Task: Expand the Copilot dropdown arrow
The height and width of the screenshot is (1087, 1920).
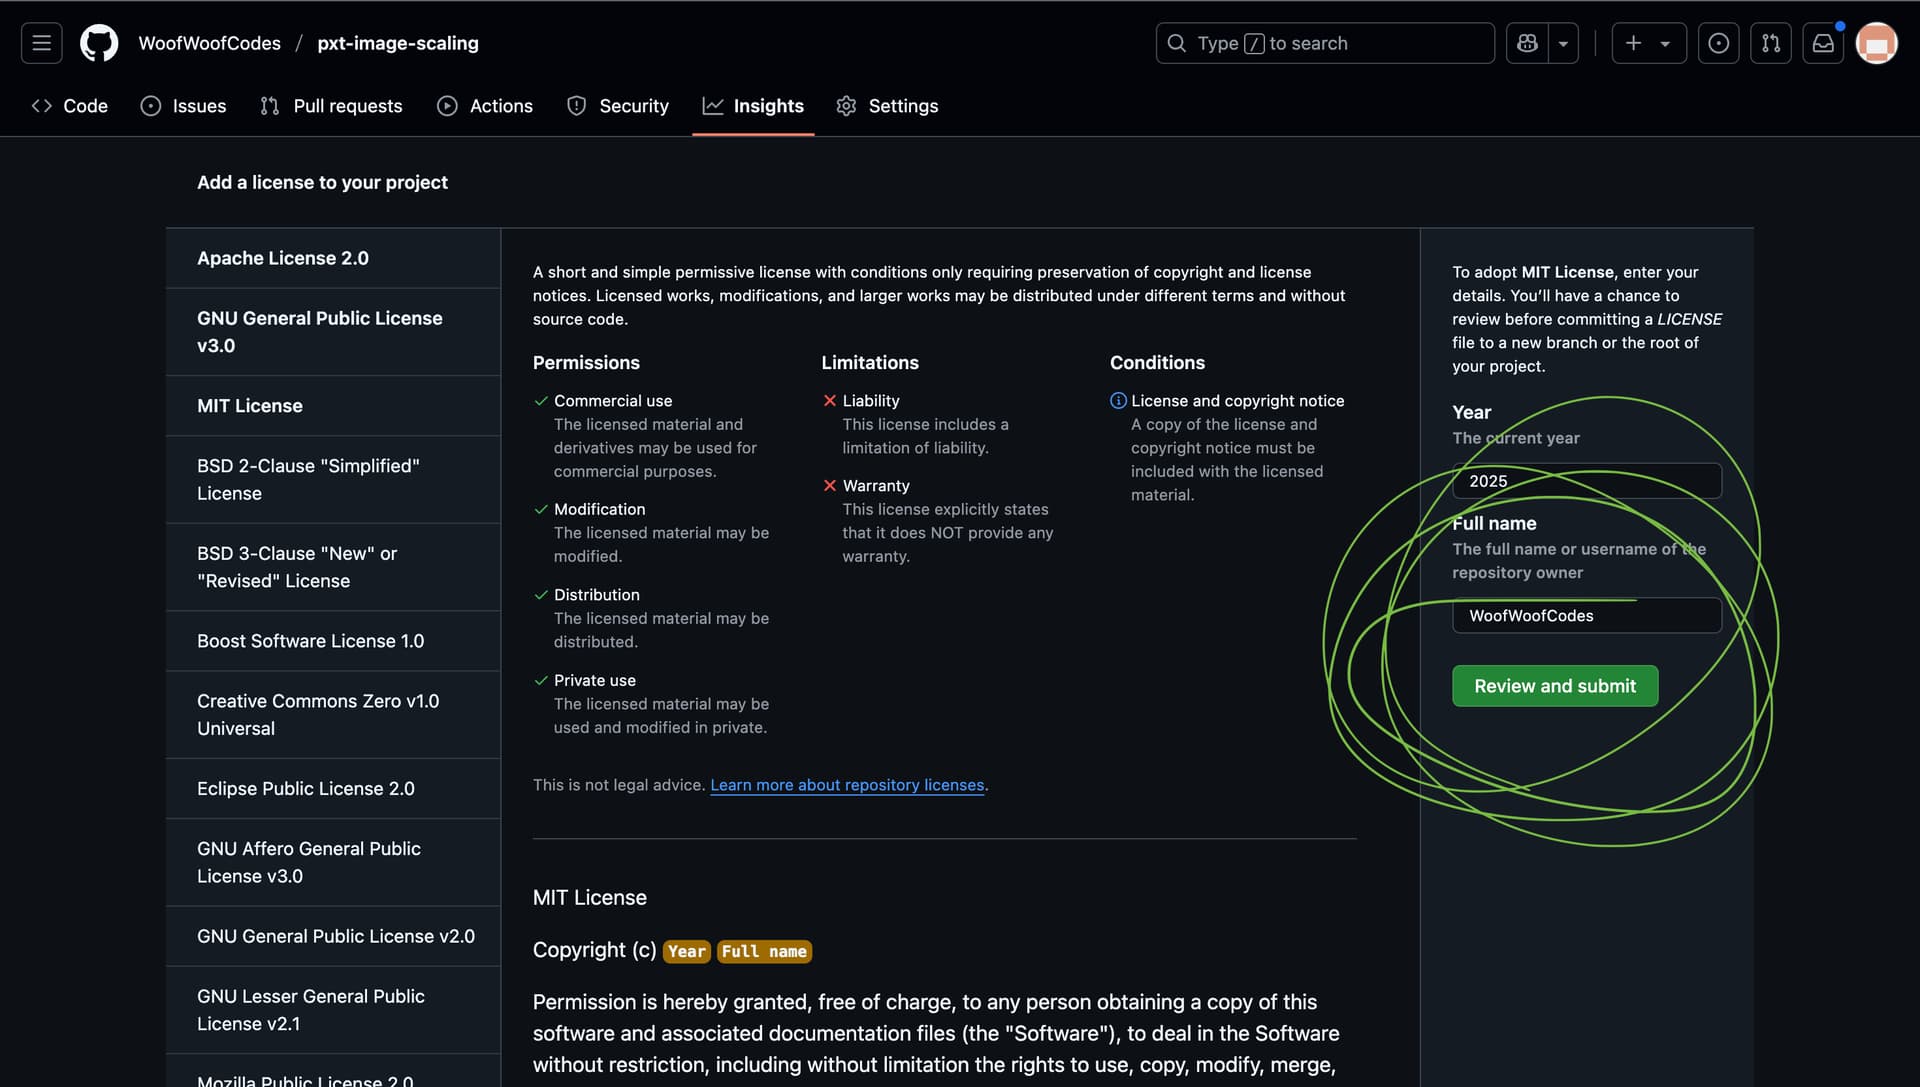Action: point(1563,43)
